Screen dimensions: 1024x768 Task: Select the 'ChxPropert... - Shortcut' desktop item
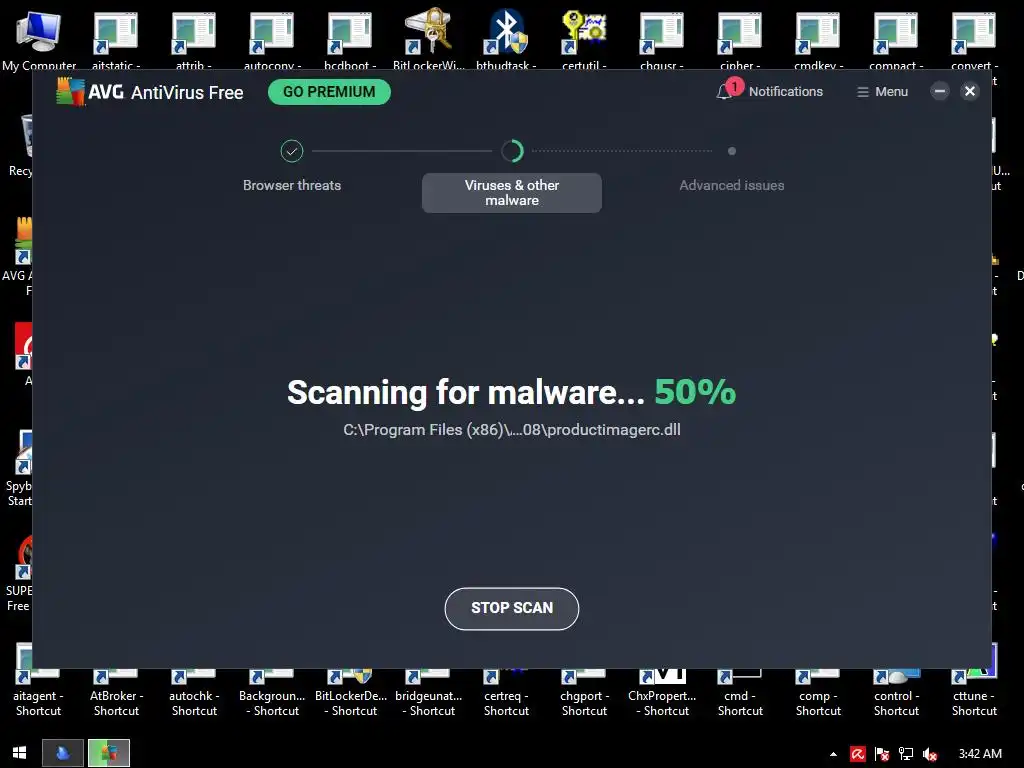[x=662, y=692]
